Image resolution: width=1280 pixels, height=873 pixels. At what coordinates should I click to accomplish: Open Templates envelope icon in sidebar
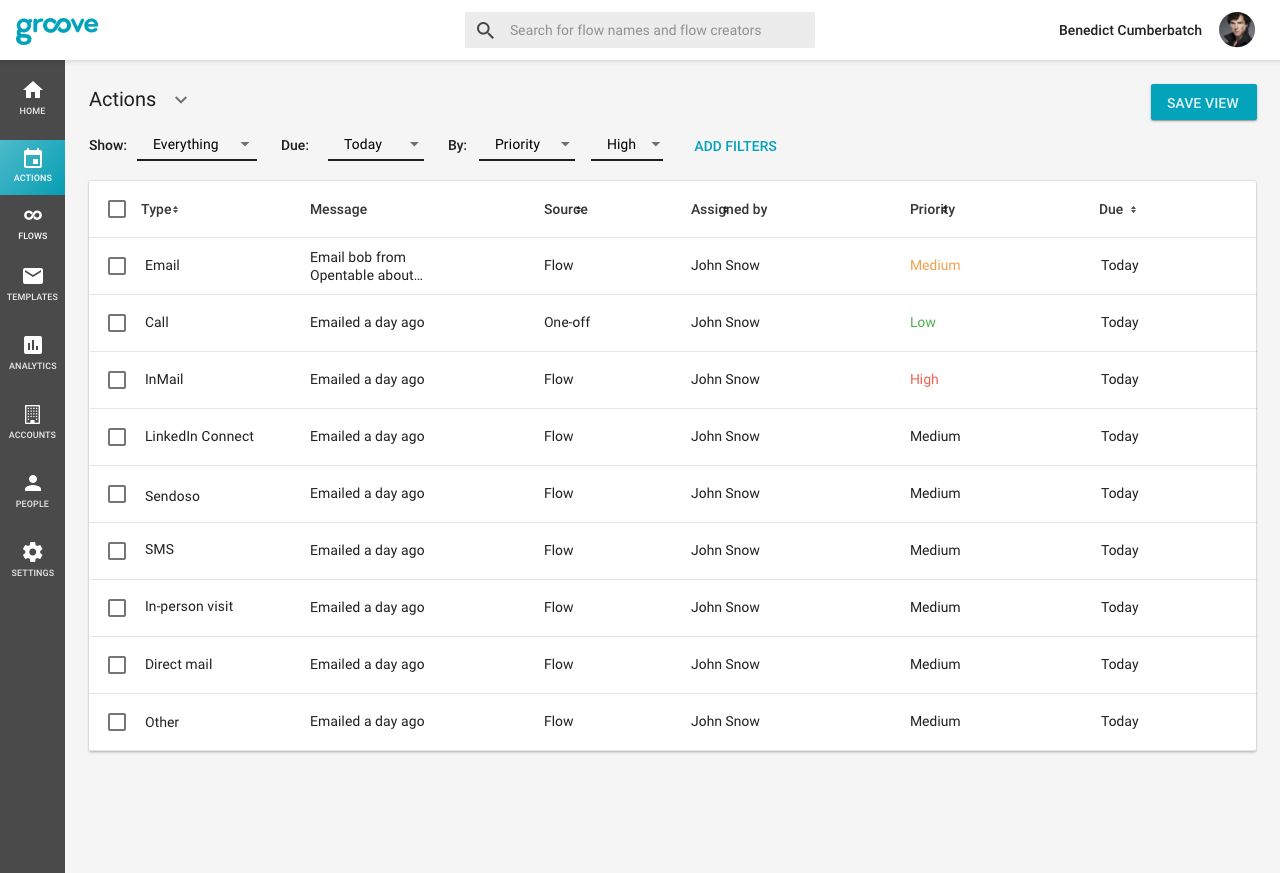click(33, 276)
